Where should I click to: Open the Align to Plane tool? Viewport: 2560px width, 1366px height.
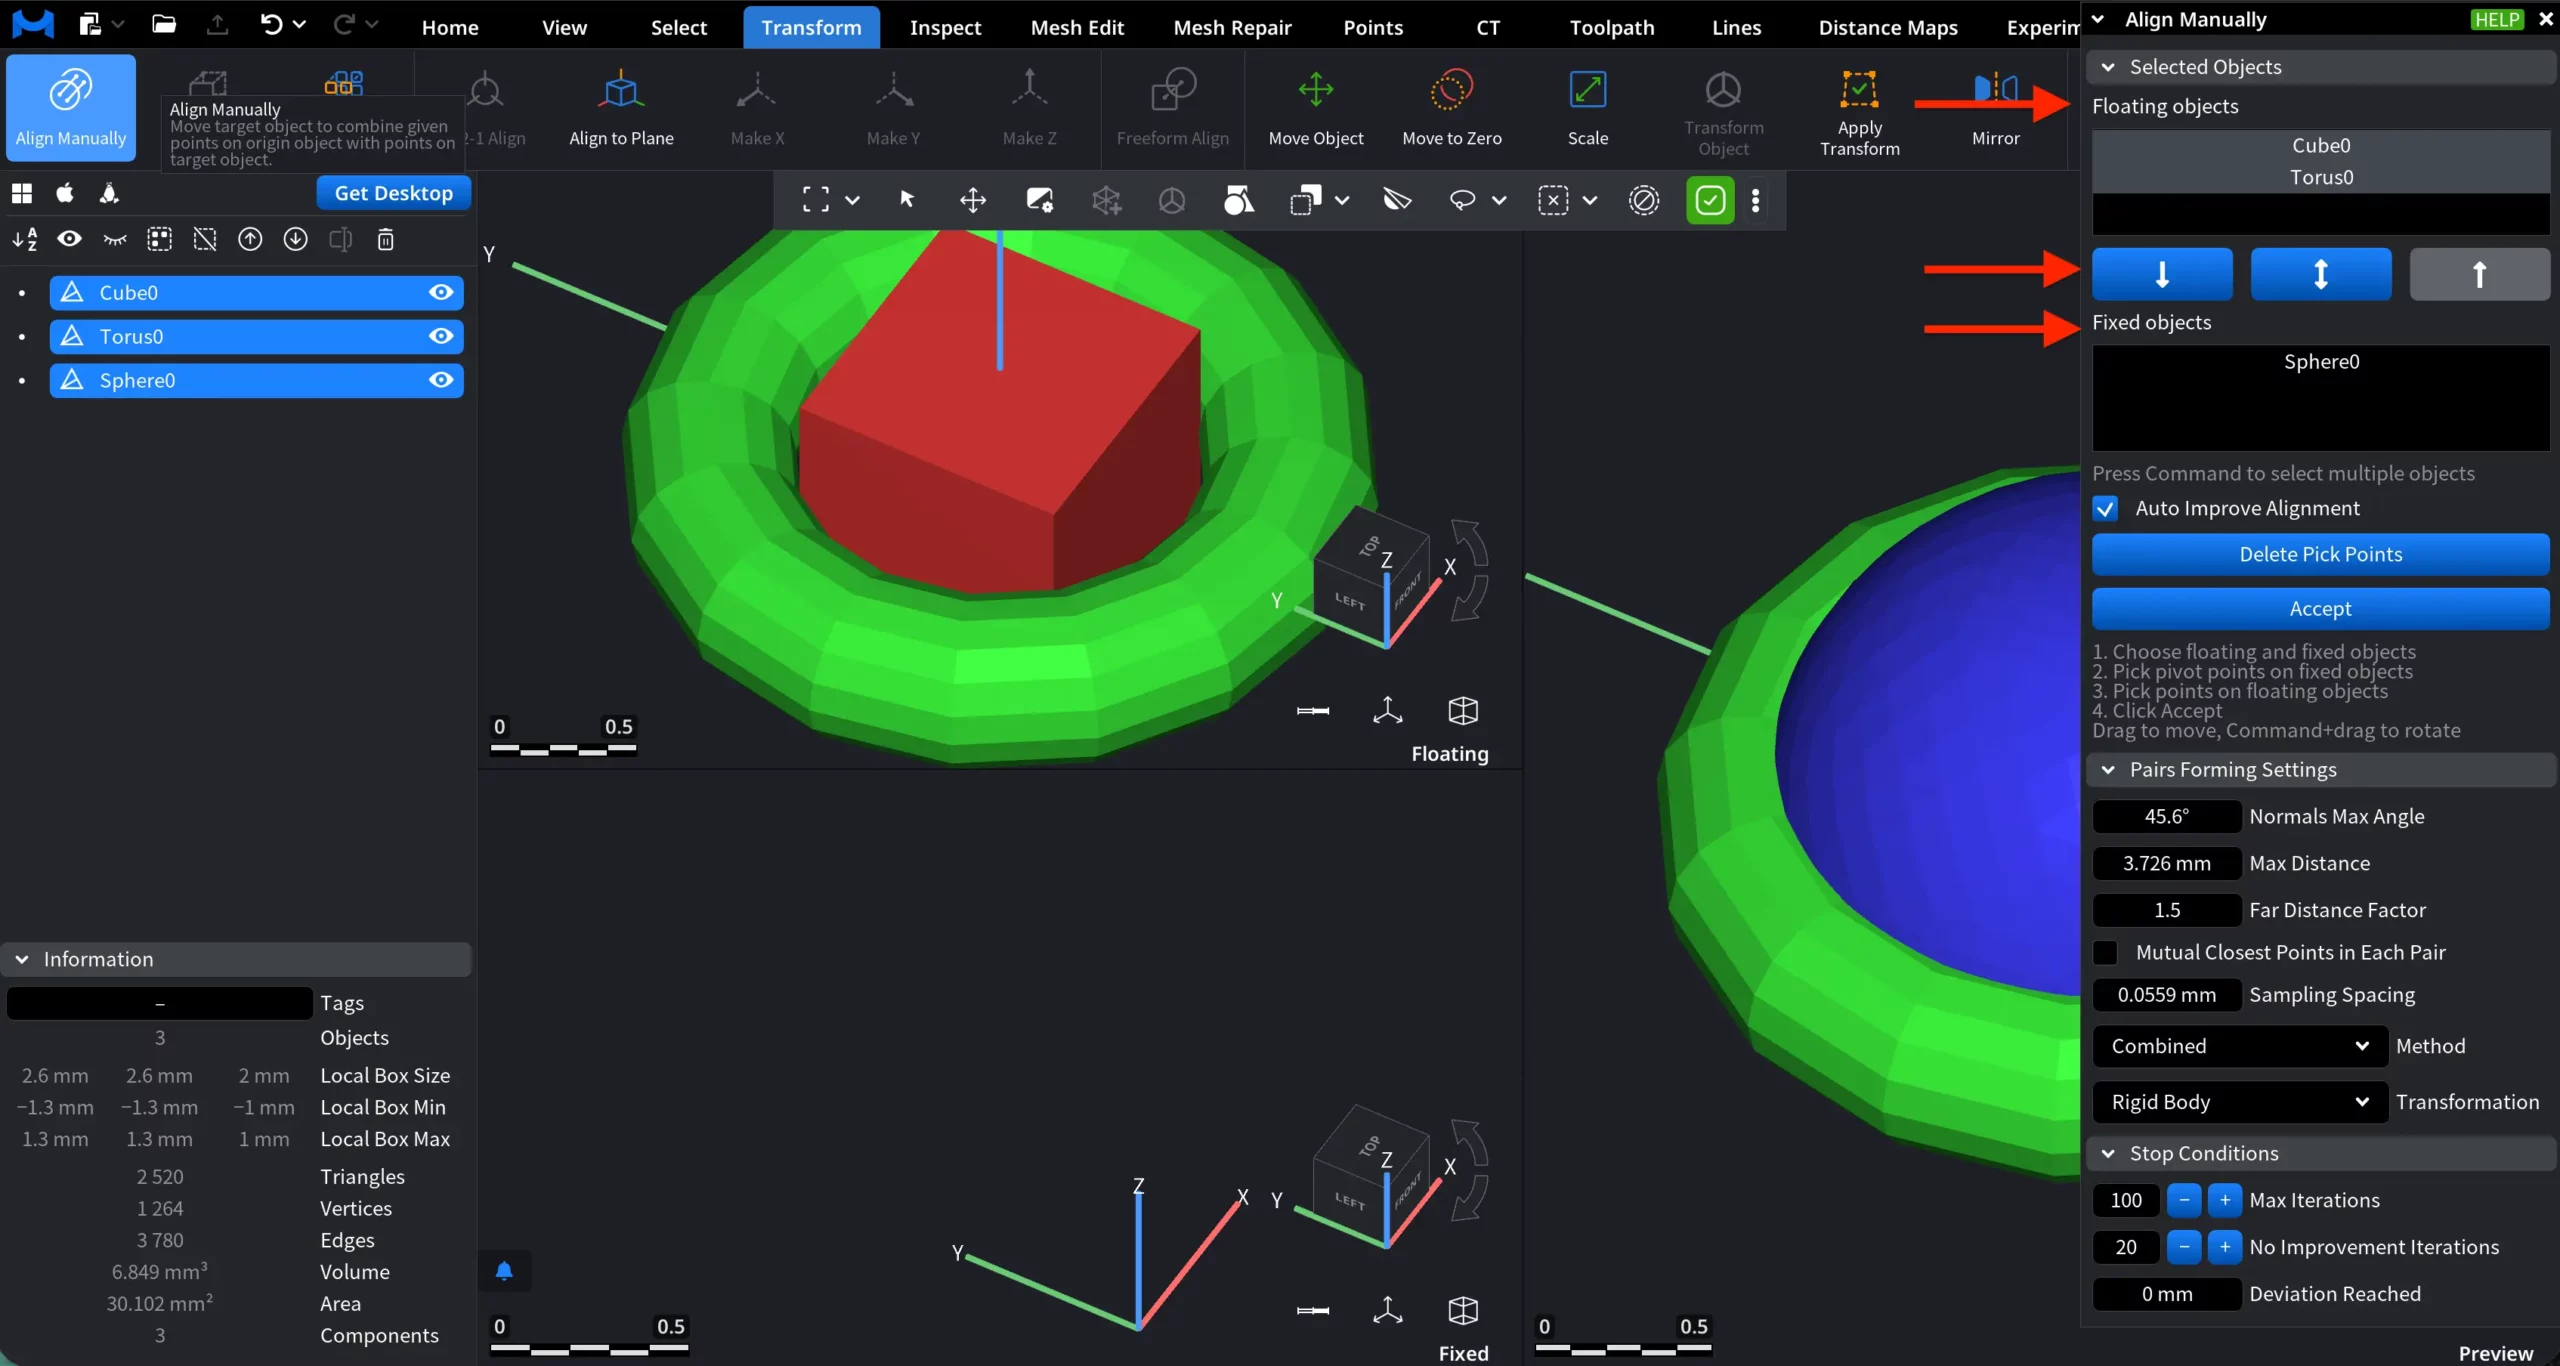tap(621, 91)
